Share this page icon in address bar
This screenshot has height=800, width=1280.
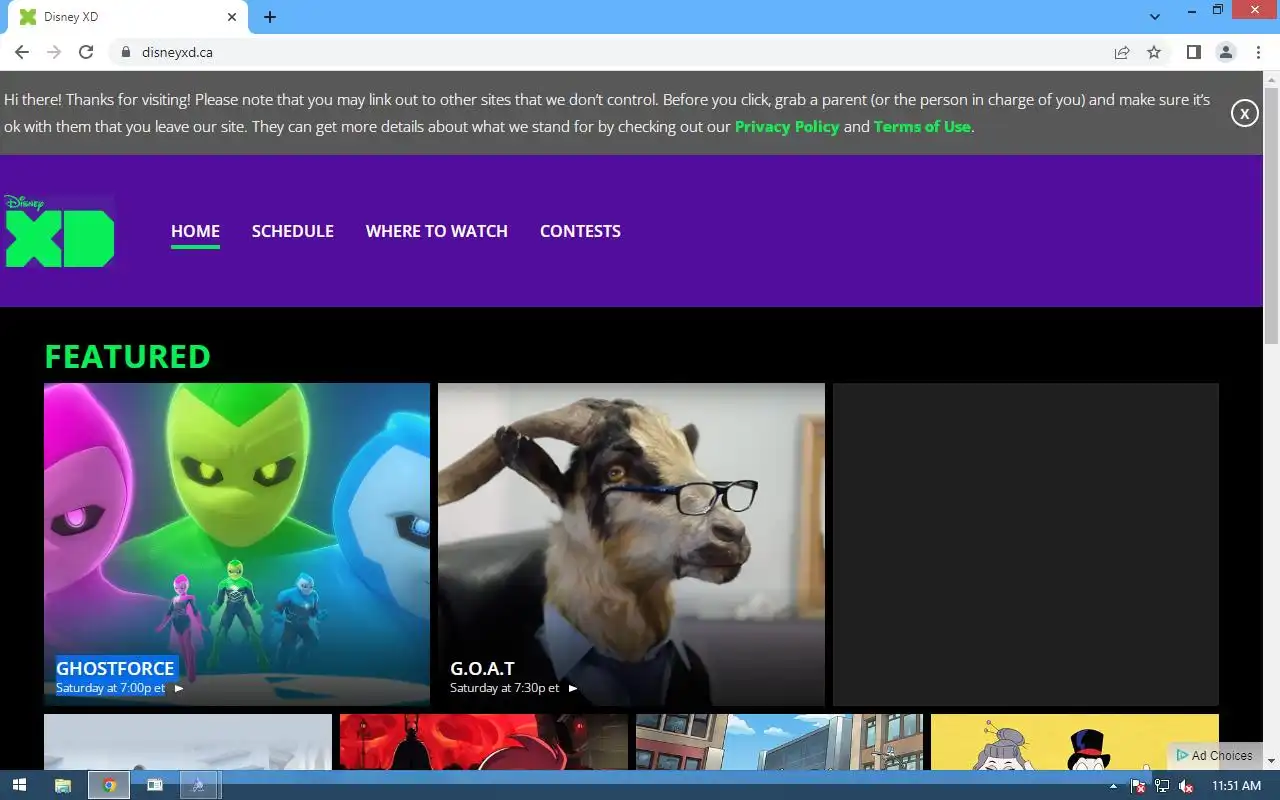[x=1122, y=52]
